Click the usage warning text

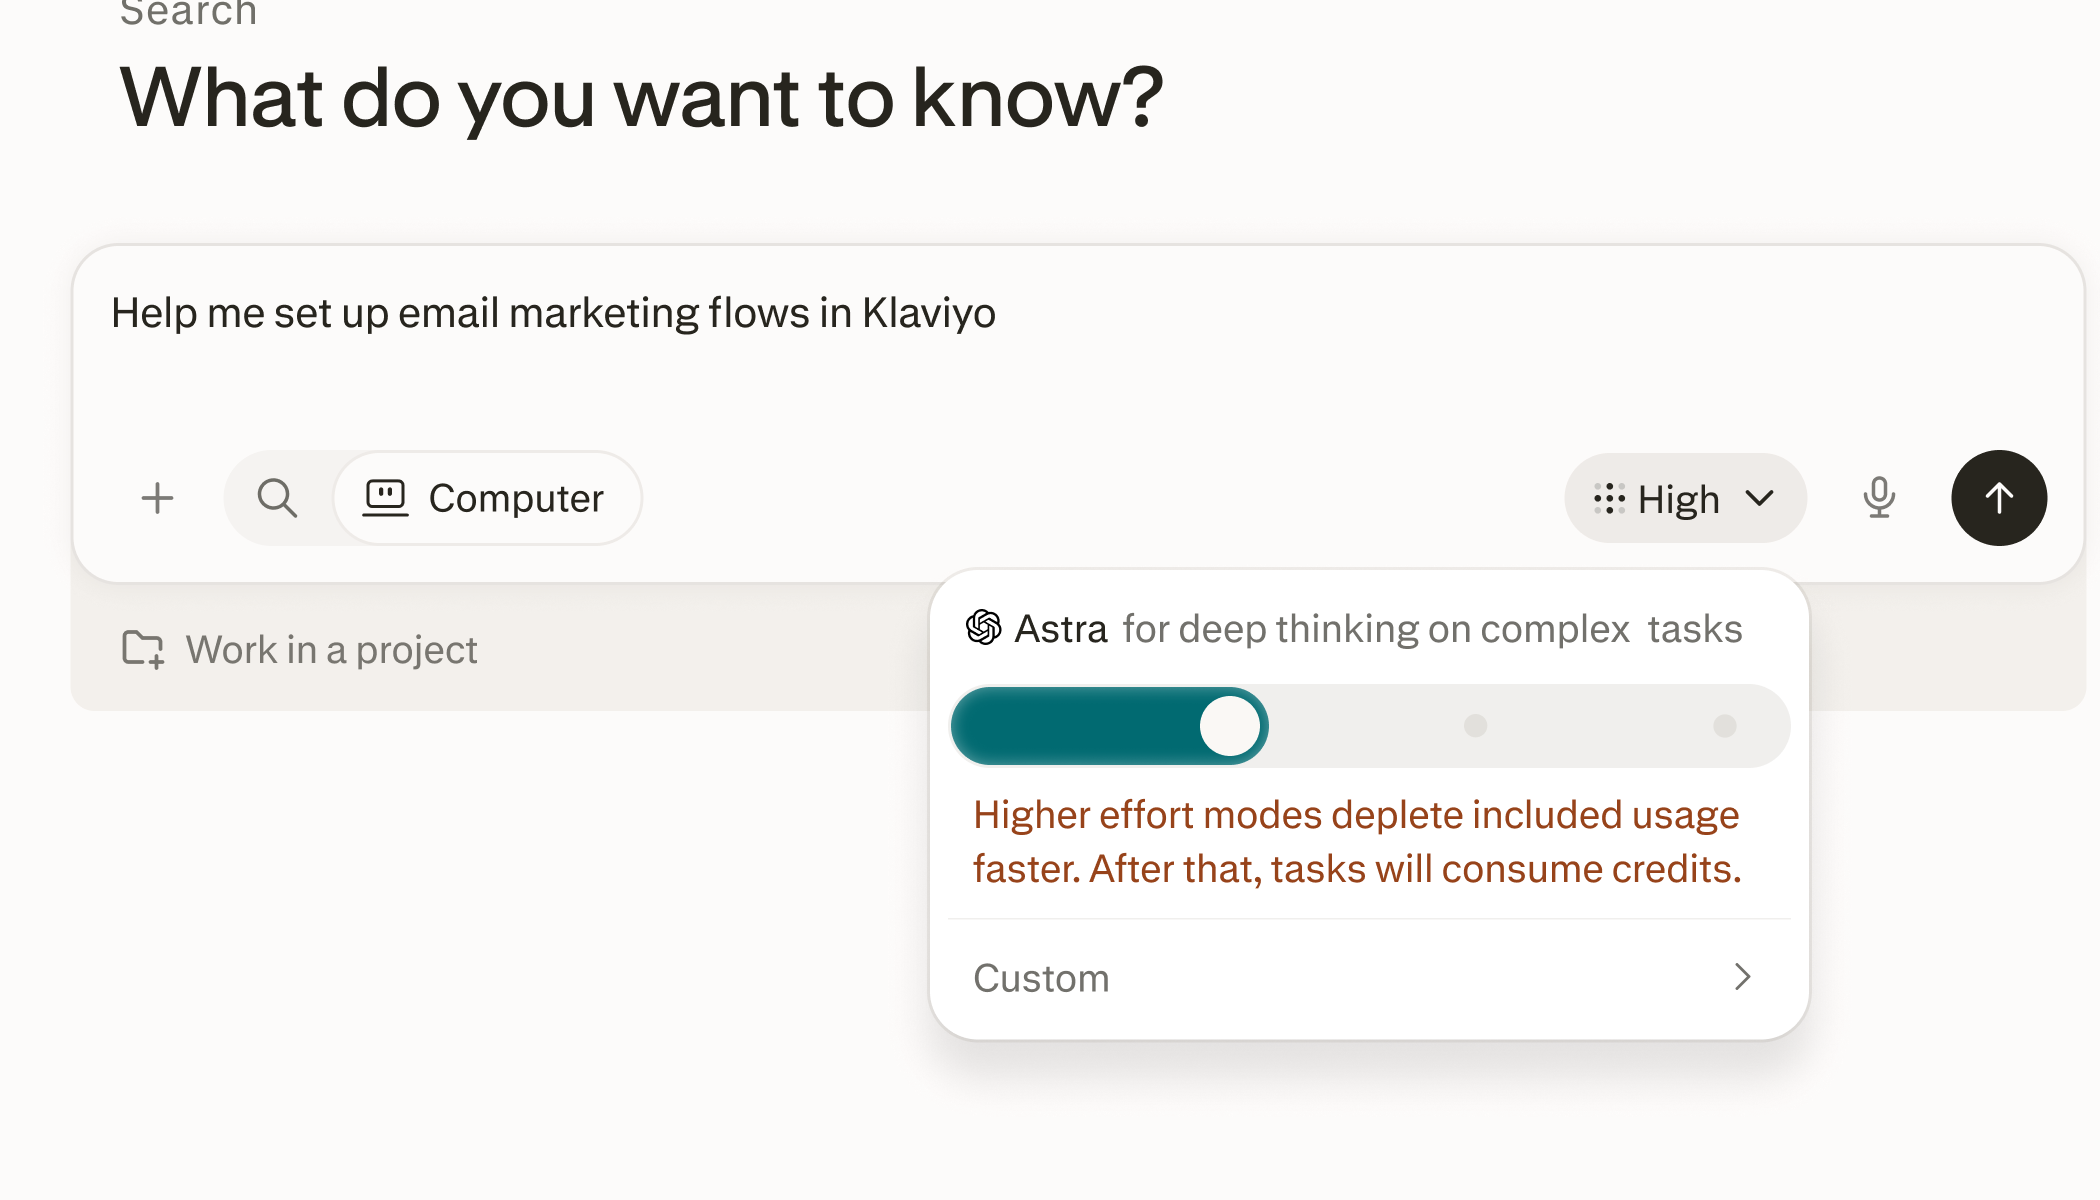[x=1357, y=842]
